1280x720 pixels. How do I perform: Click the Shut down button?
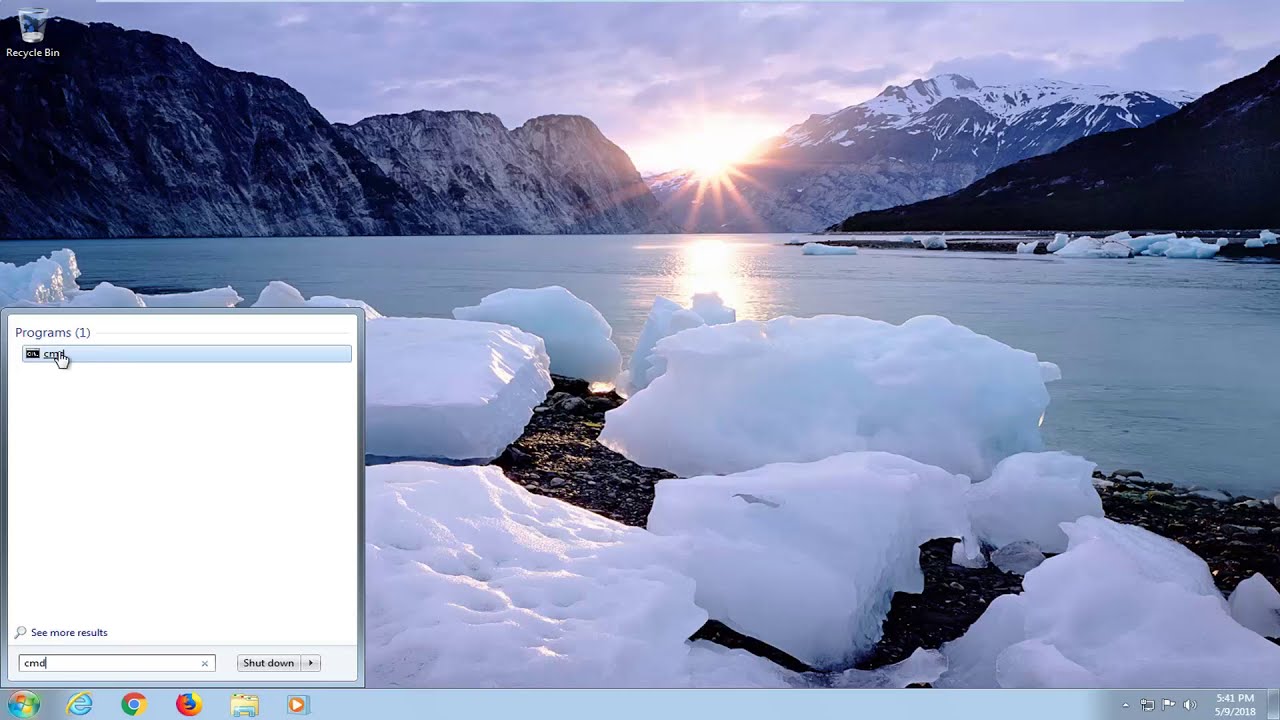(269, 663)
